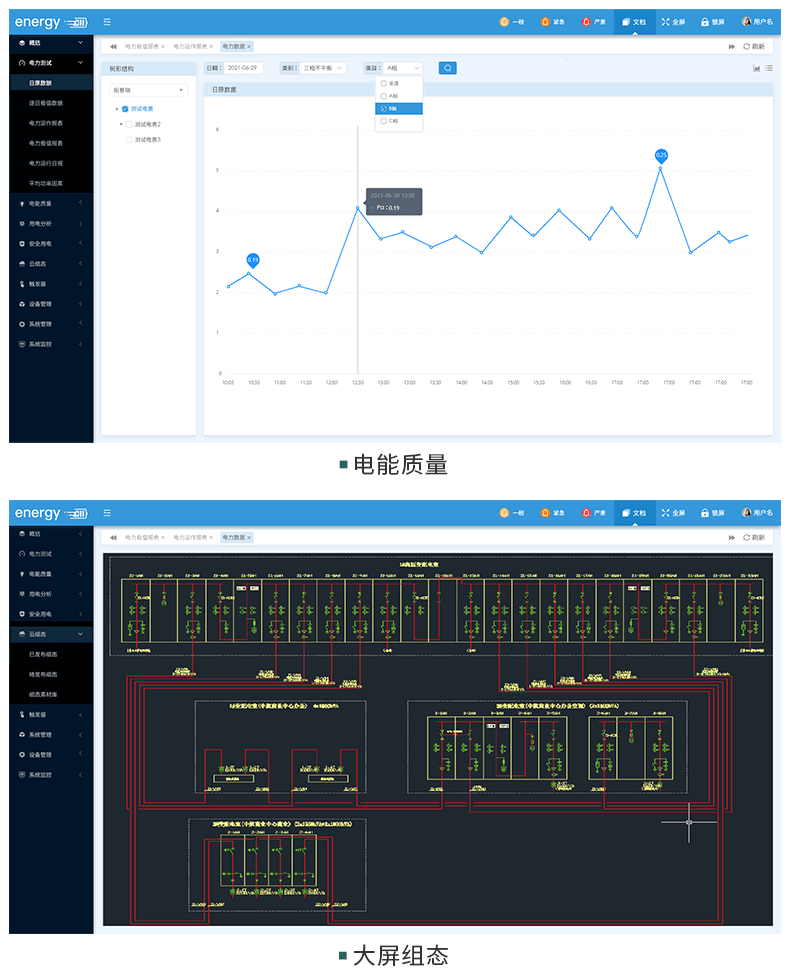
Task: Switch to bar chart view icon above 日原数据 chart
Action: tap(756, 68)
